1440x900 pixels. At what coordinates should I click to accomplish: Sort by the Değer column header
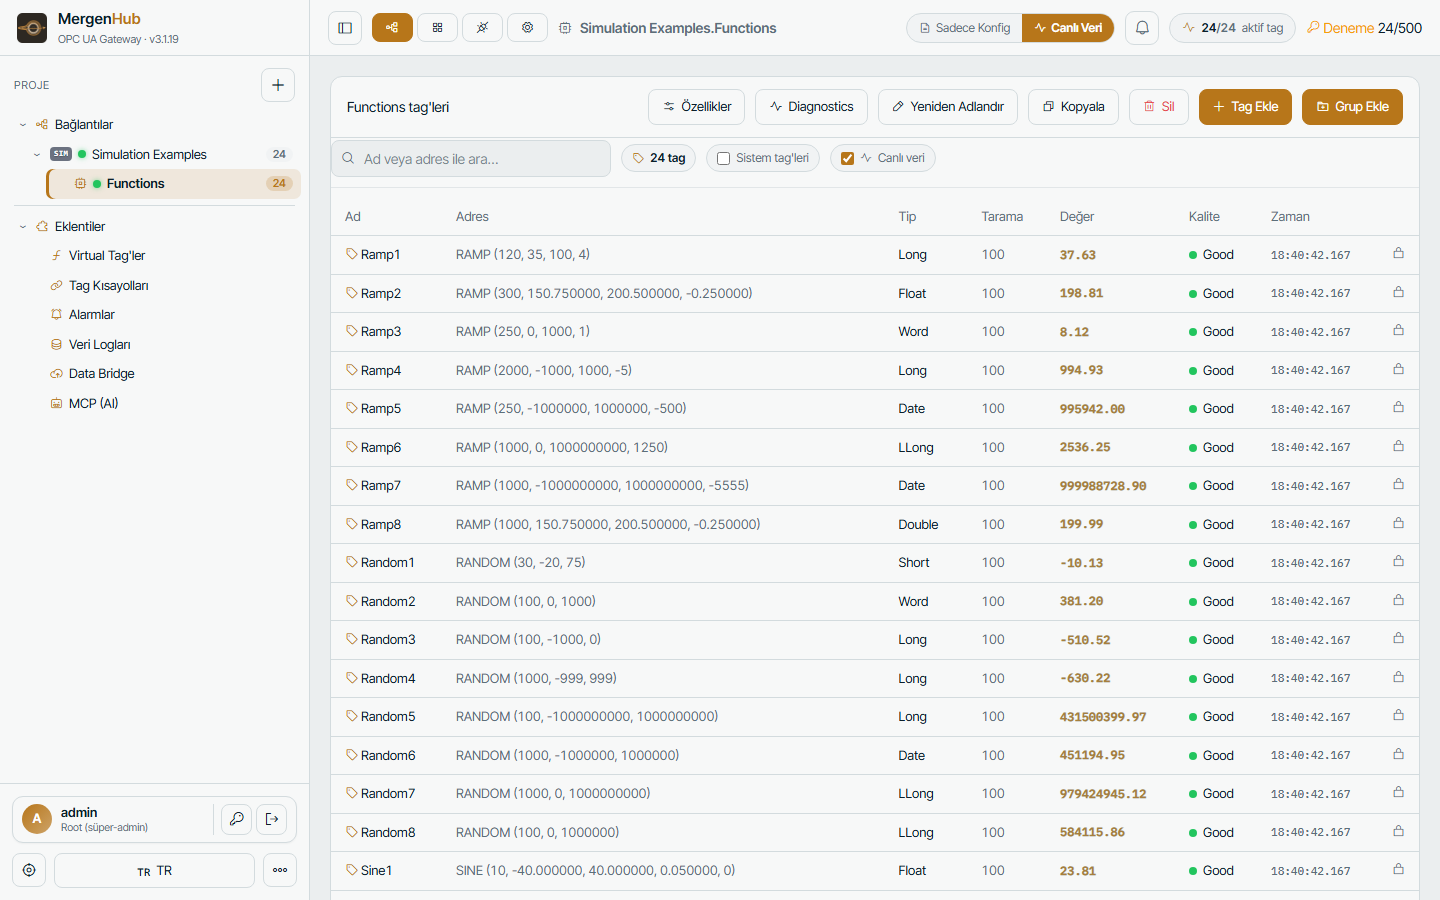pos(1077,217)
